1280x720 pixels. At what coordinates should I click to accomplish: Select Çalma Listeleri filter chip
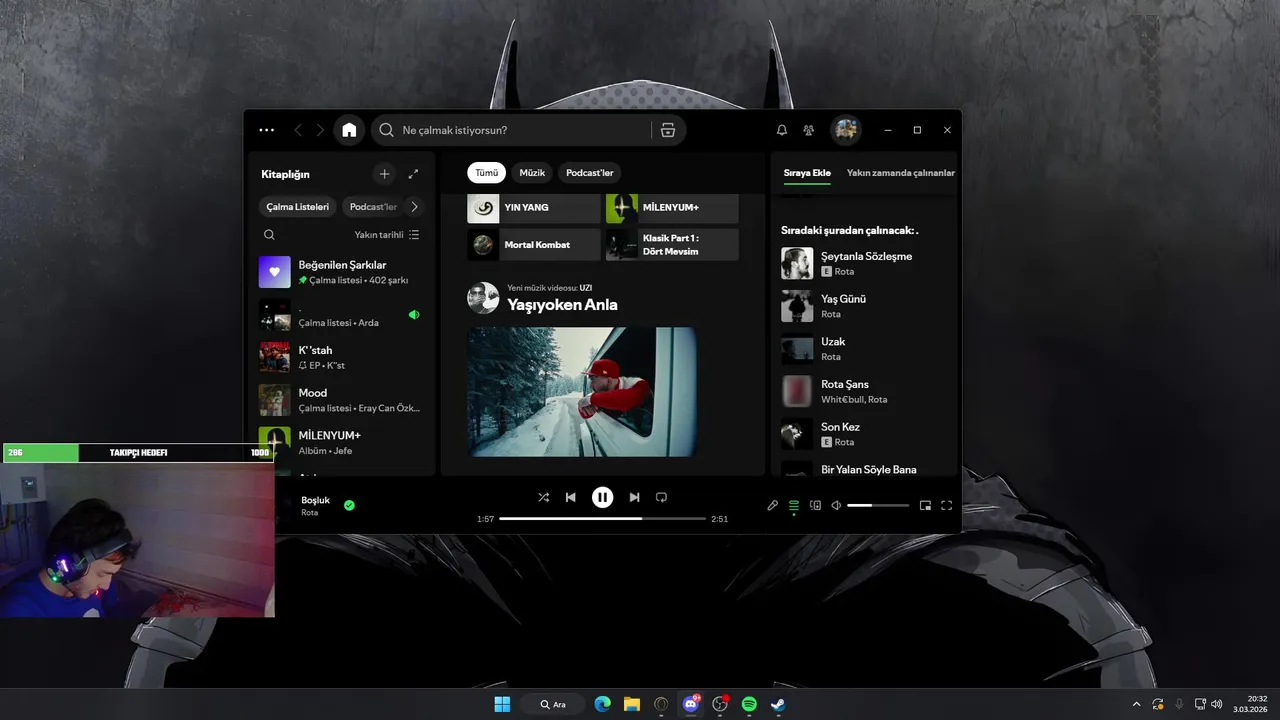point(297,207)
